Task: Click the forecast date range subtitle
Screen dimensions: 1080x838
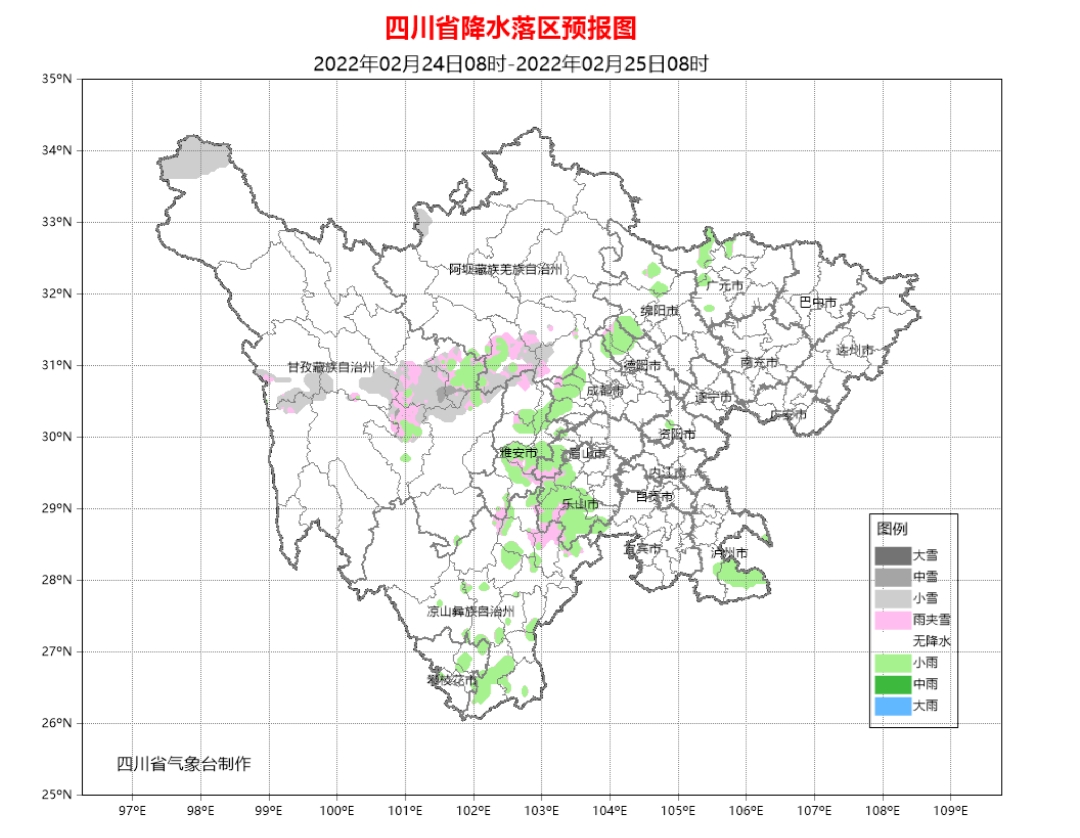Action: pos(510,63)
